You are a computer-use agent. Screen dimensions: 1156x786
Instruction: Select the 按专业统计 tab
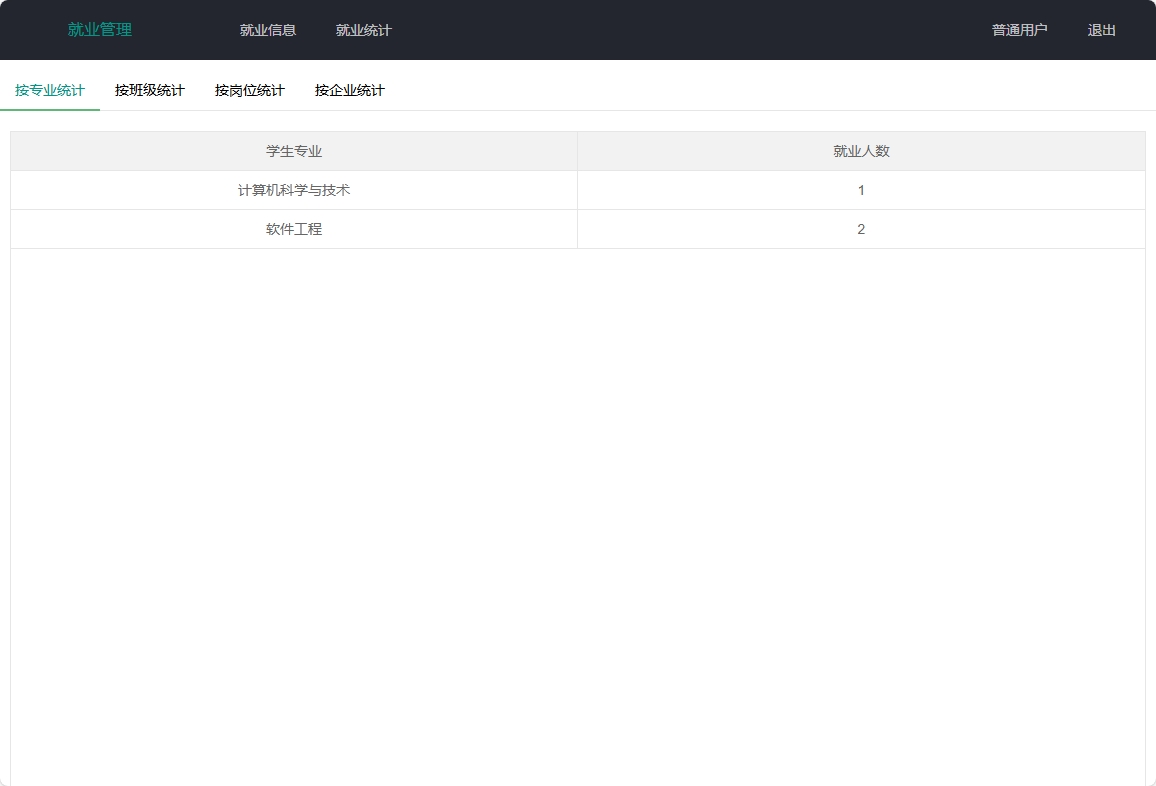[x=50, y=89]
